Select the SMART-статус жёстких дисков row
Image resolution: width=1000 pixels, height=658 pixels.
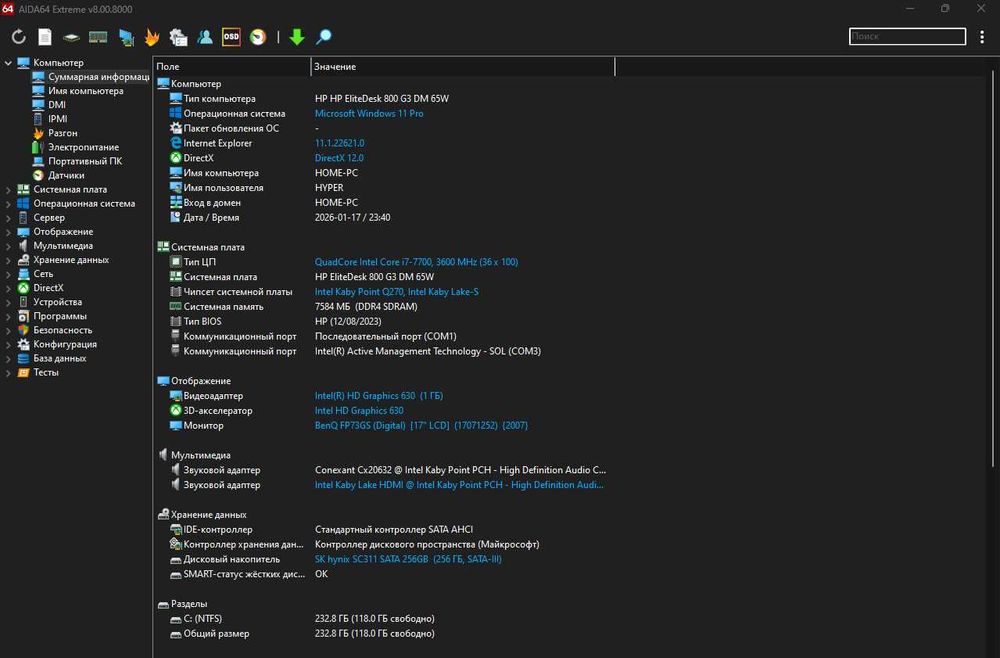tap(385, 574)
